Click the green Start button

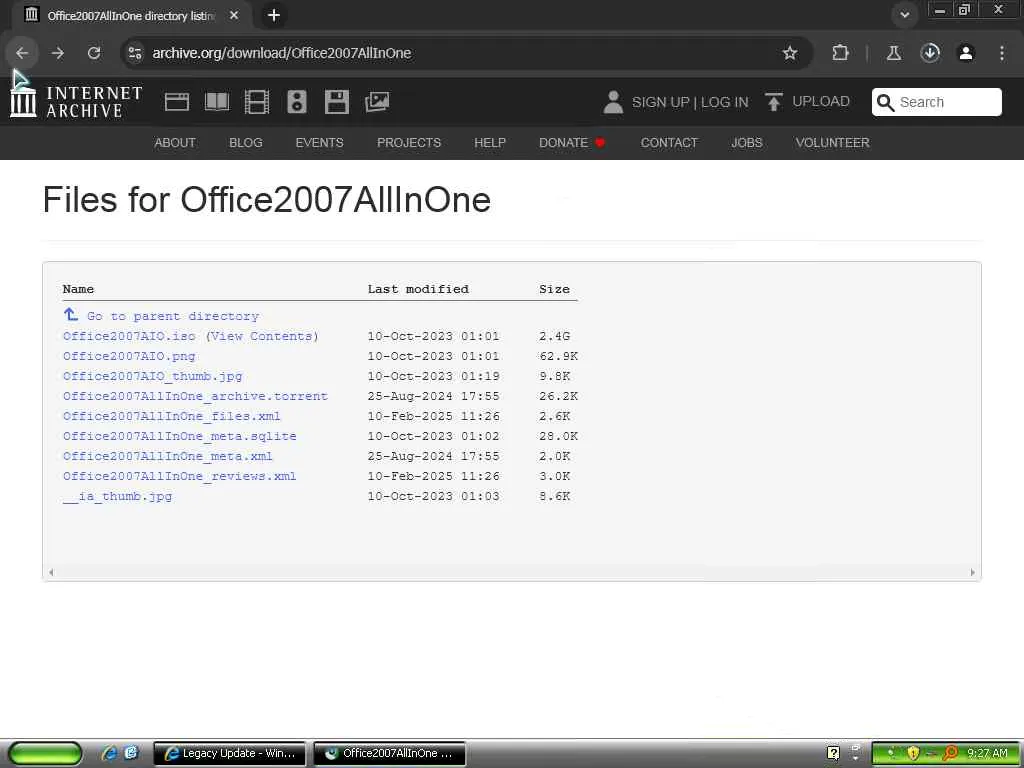click(45, 753)
